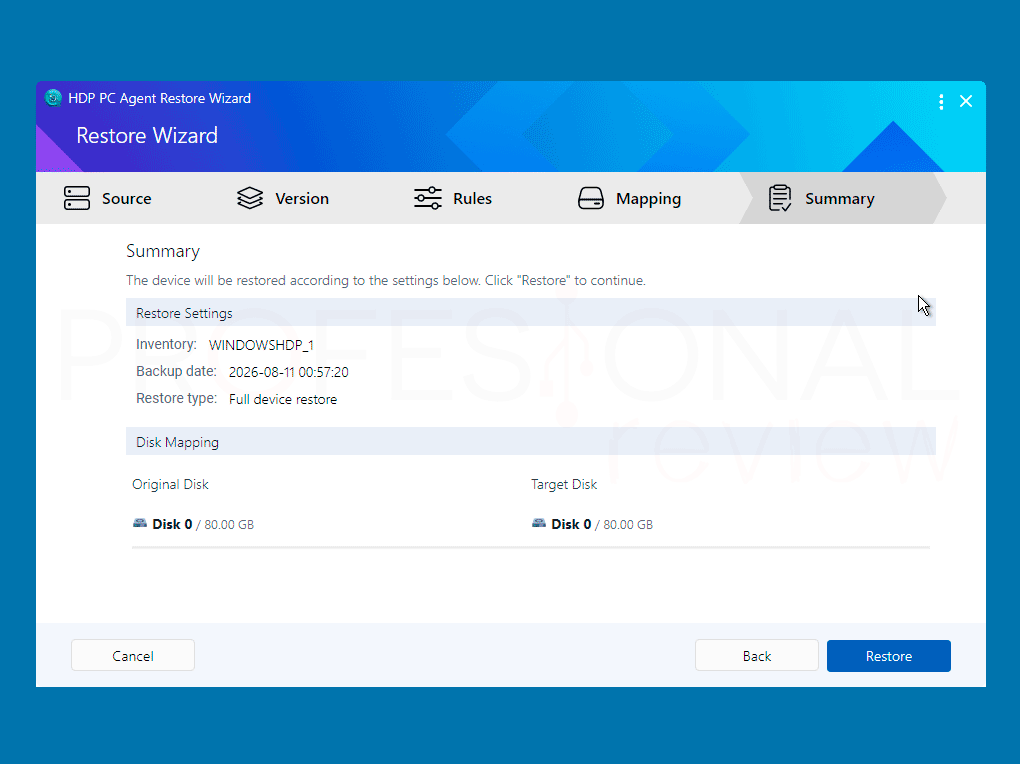Go to the Source step tab
Image resolution: width=1020 pixels, height=764 pixels.
pos(108,198)
